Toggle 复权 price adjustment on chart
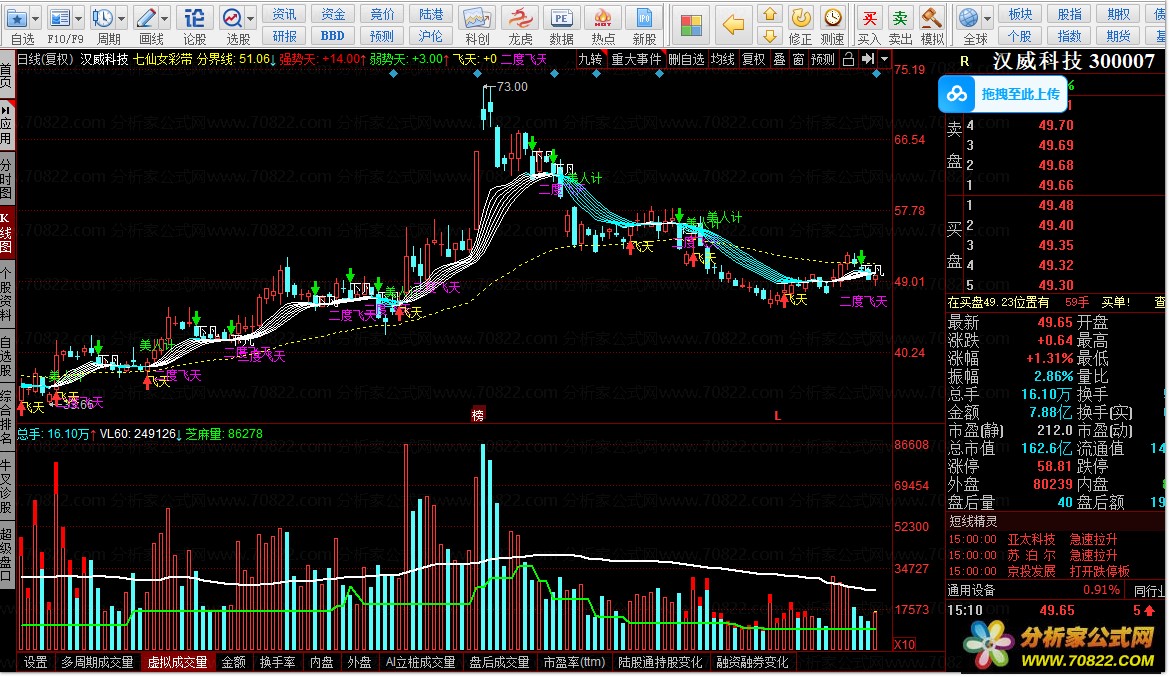The image size is (1171, 677). (753, 59)
